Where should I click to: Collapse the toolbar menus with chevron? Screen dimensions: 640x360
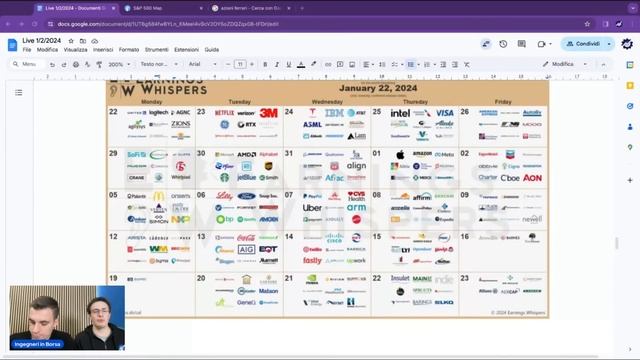click(x=603, y=64)
